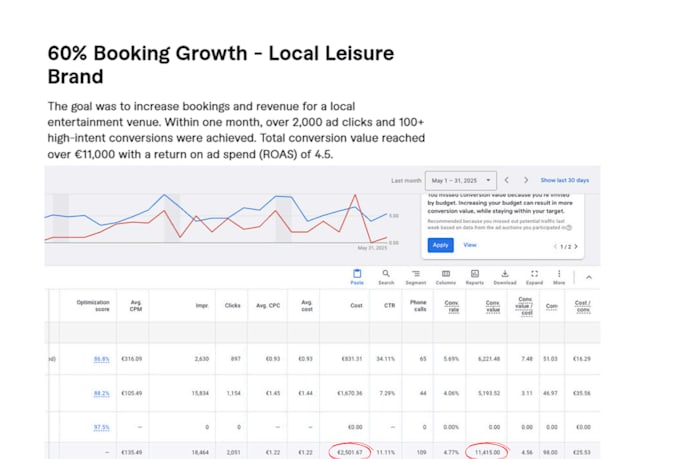
Task: Sort by CTR column header
Action: tap(389, 305)
